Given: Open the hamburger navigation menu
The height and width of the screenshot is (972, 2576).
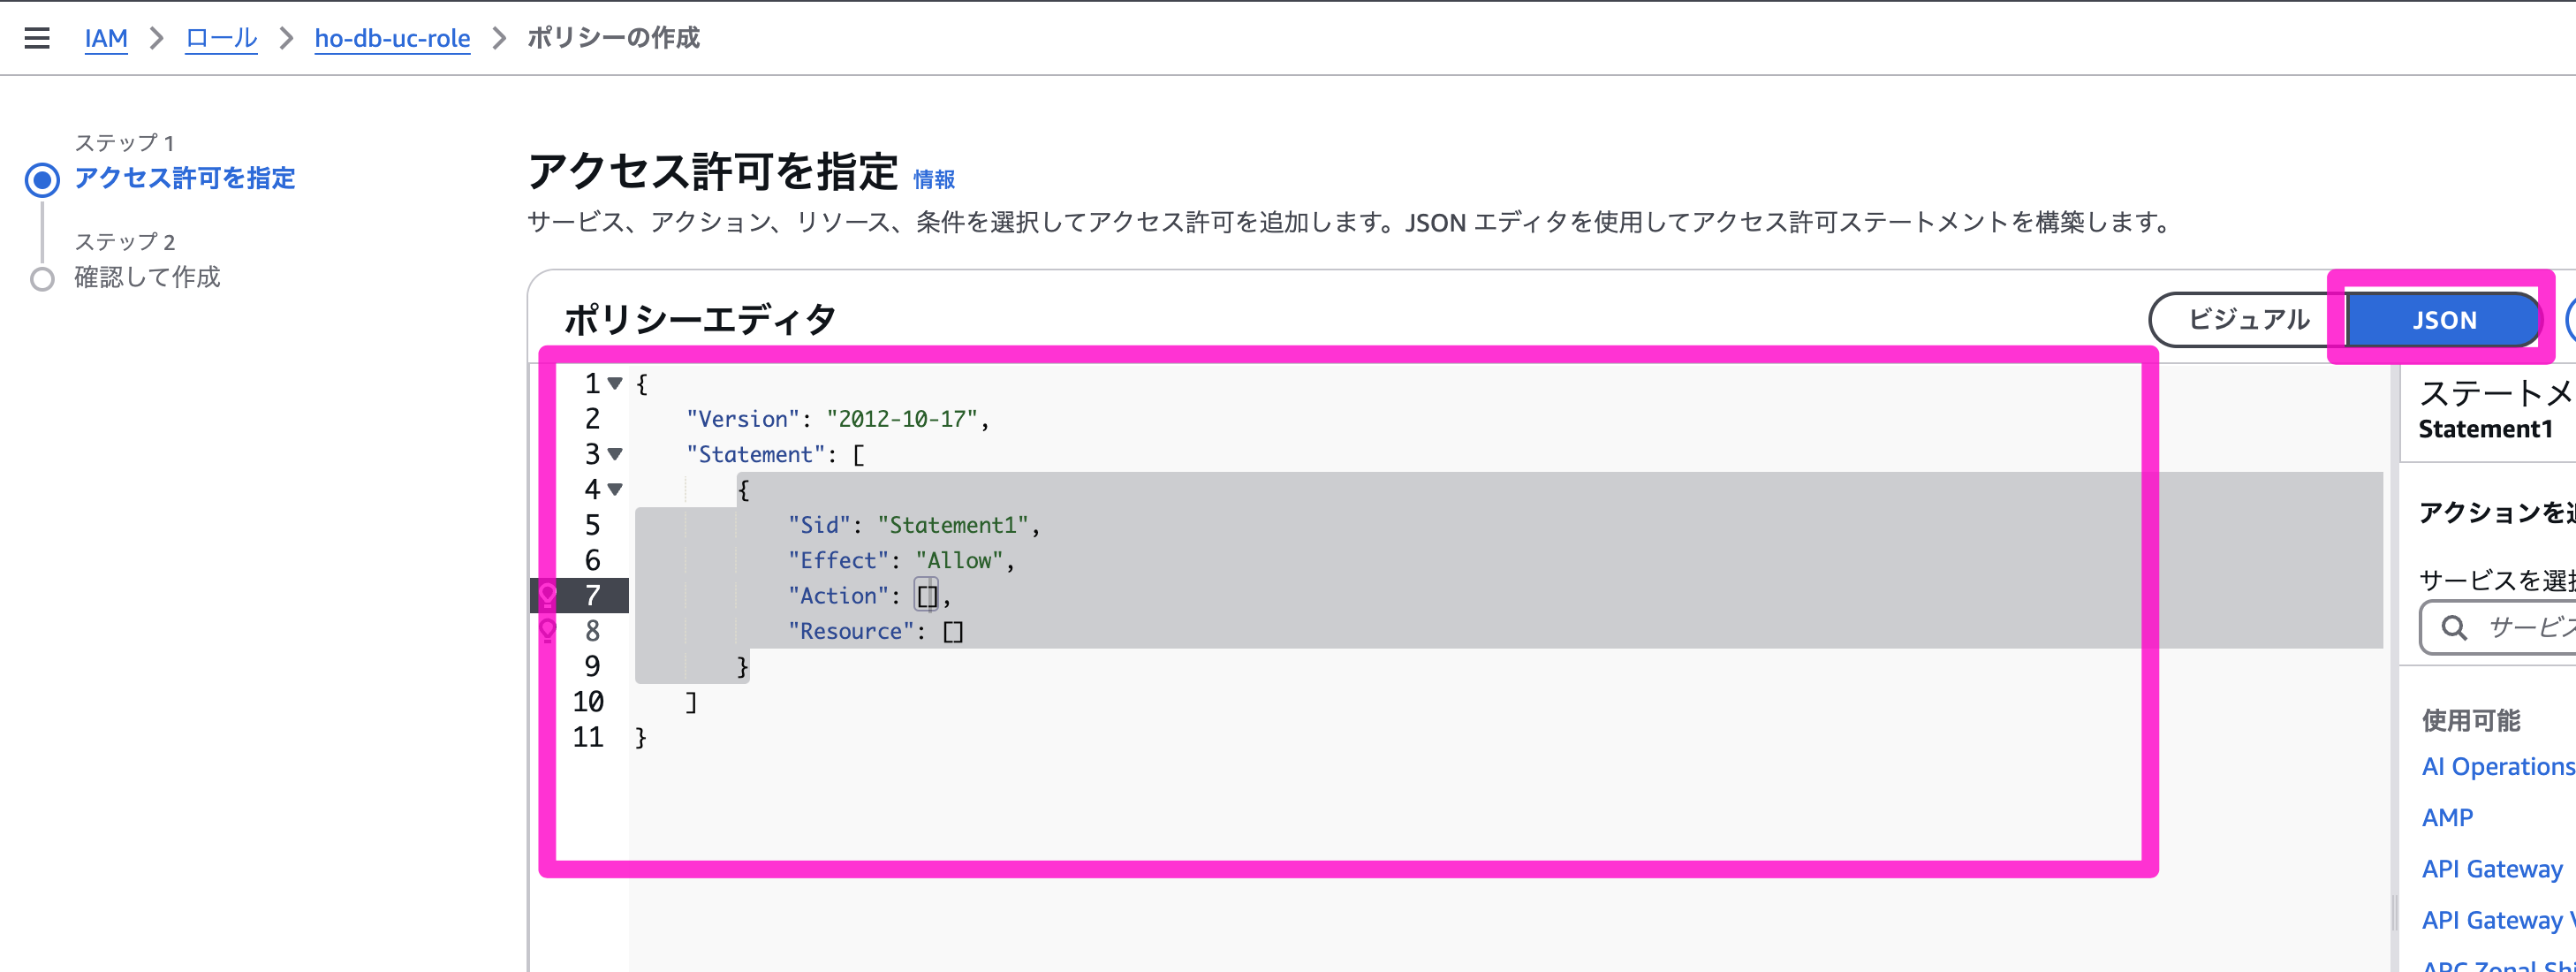Looking at the screenshot, I should [x=37, y=38].
